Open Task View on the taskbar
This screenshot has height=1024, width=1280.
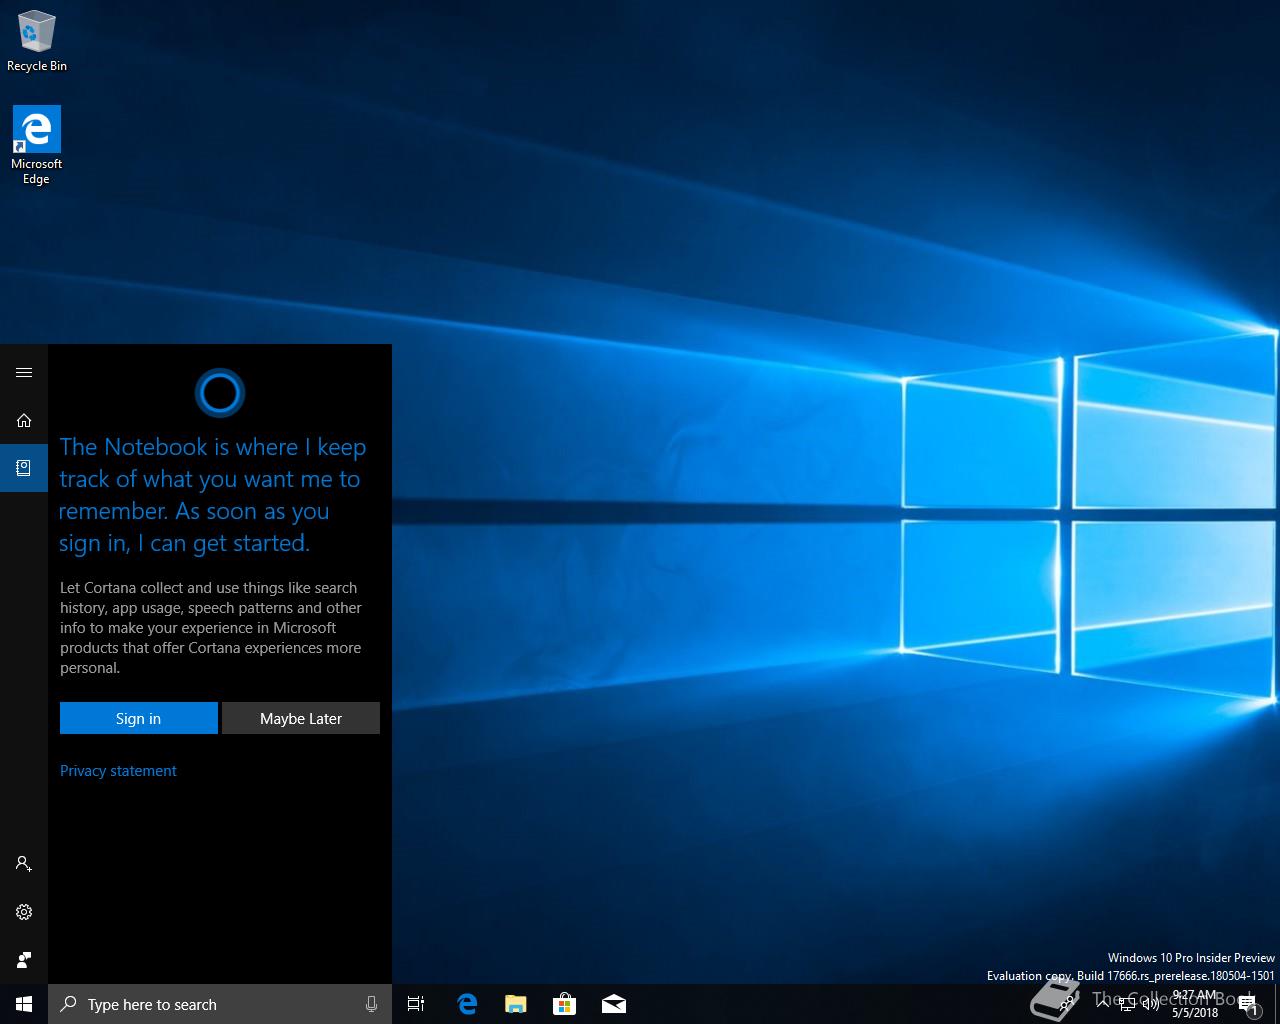(x=416, y=1004)
